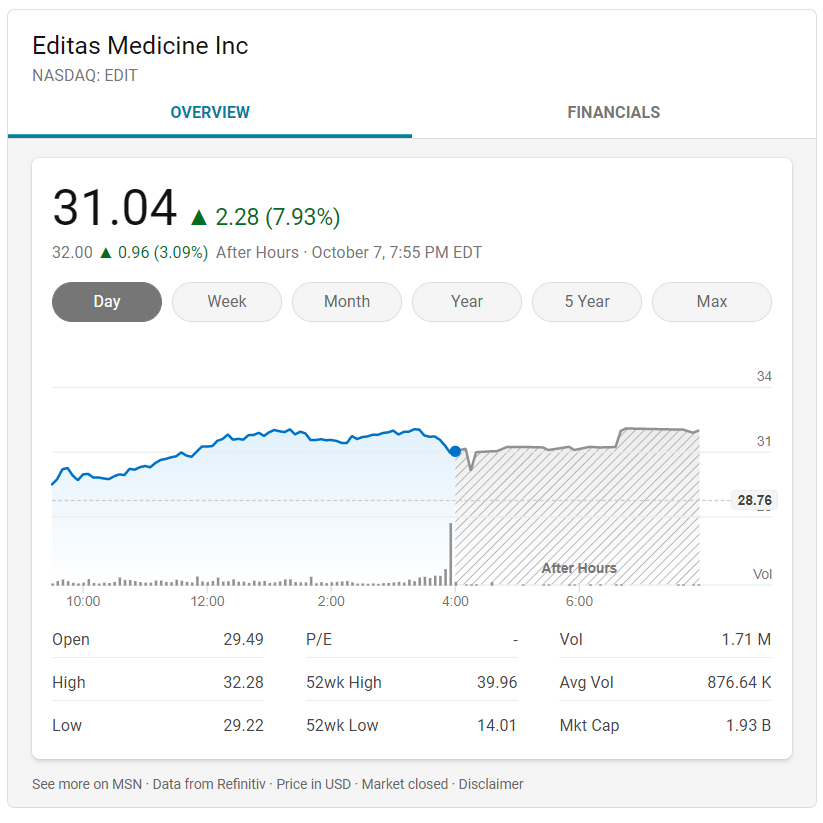
Task: Click the Data from Refinitiv text
Action: pos(209,784)
